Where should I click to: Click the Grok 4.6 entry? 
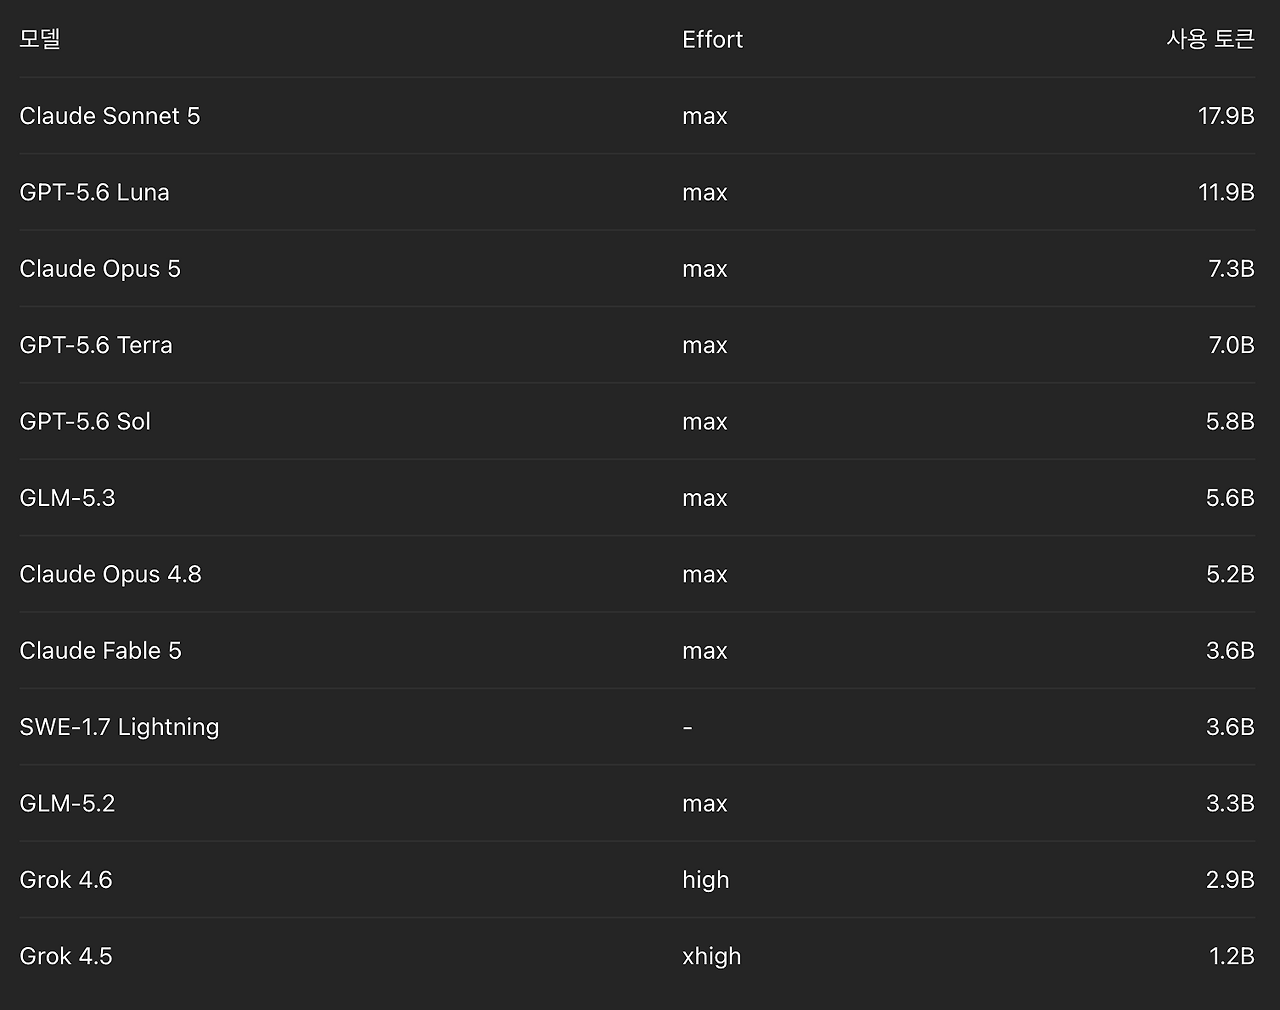(x=66, y=880)
